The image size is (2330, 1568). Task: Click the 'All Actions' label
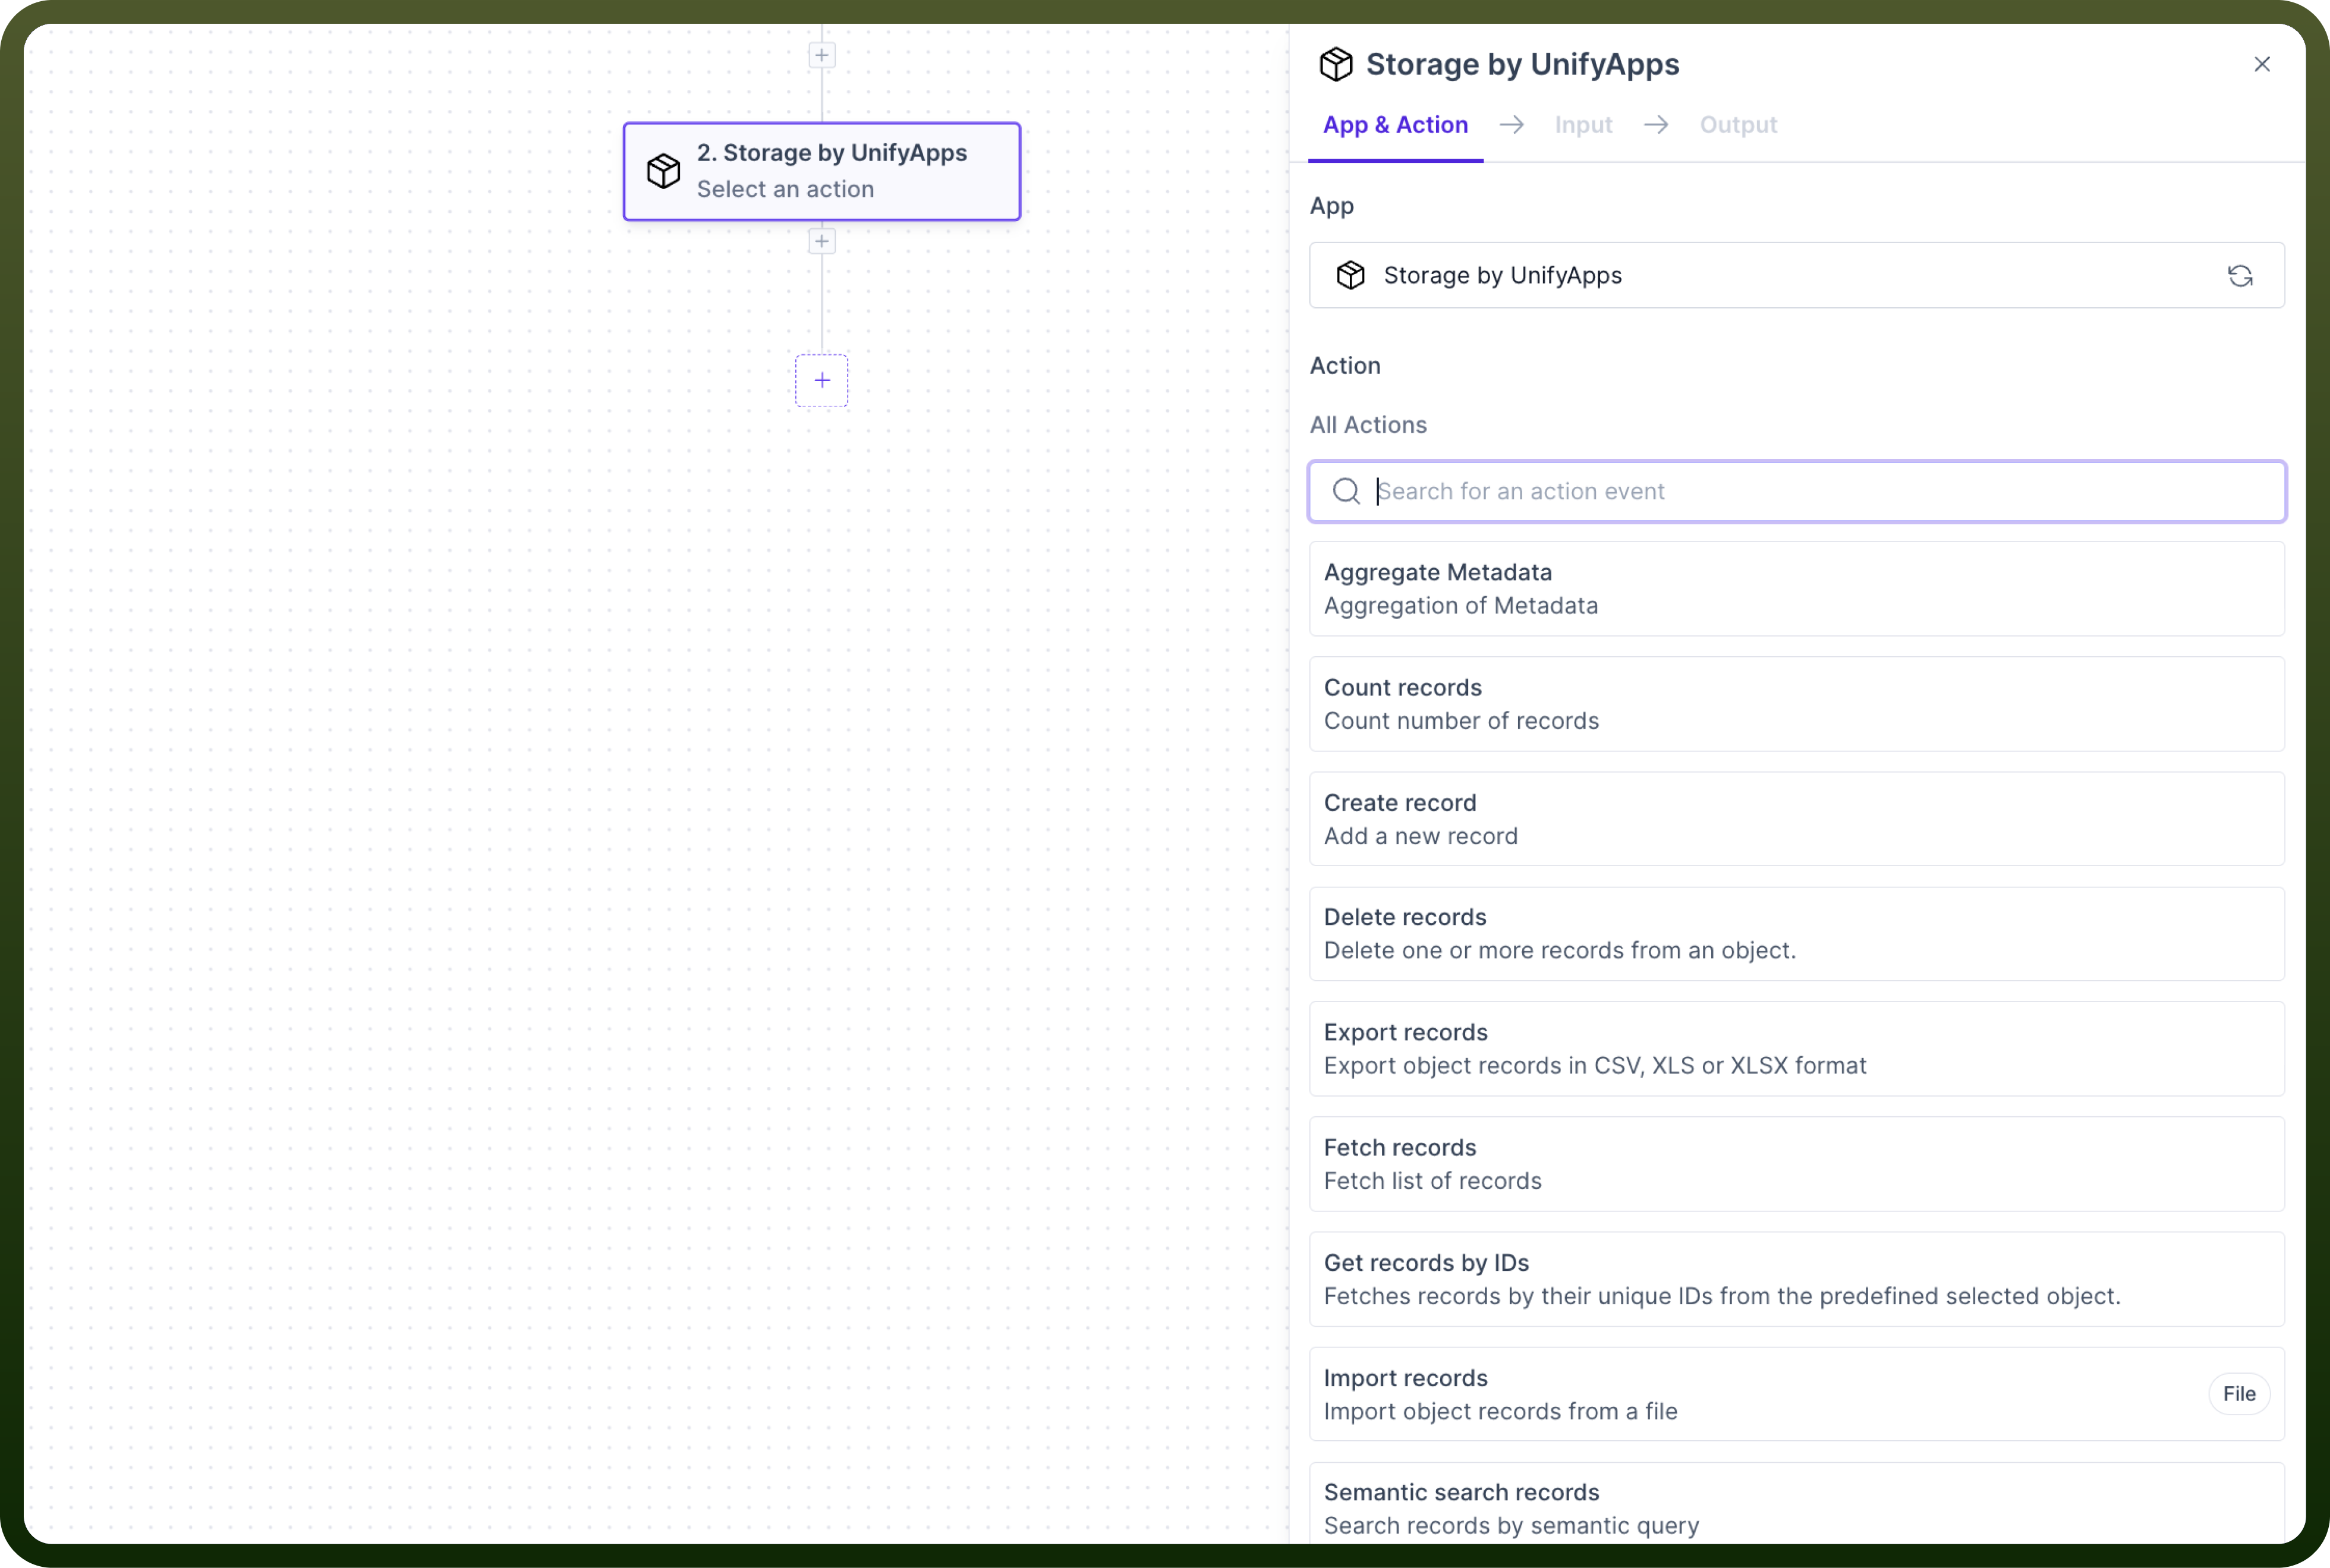point(1368,425)
